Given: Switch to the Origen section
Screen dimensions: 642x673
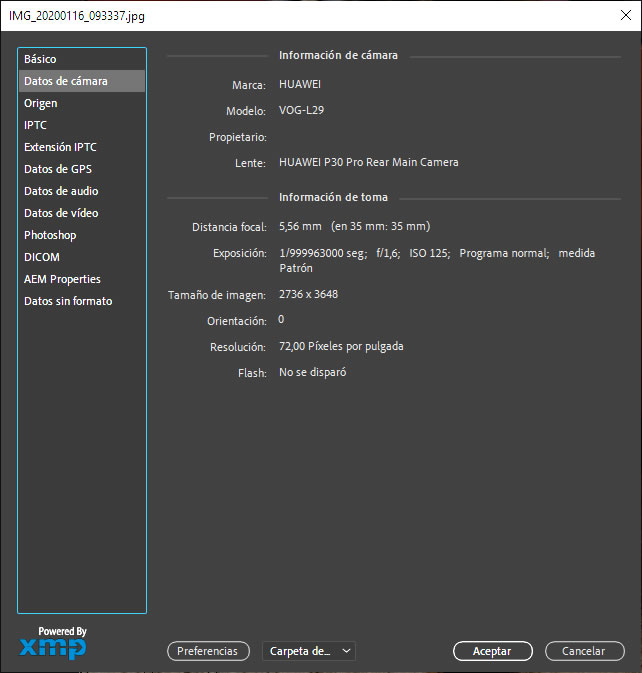Looking at the screenshot, I should (x=82, y=103).
